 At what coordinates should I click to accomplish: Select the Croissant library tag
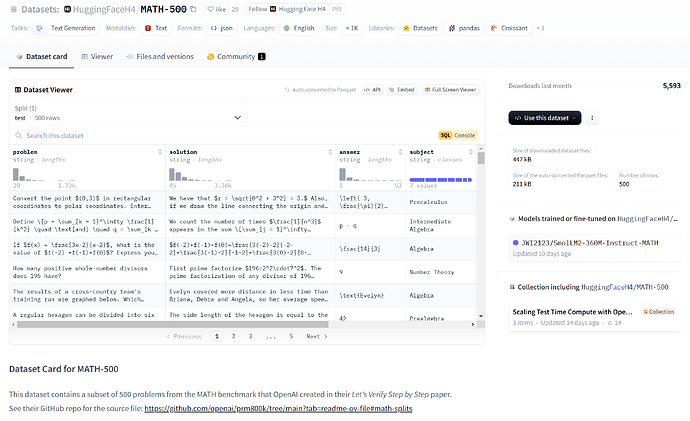[x=514, y=28]
